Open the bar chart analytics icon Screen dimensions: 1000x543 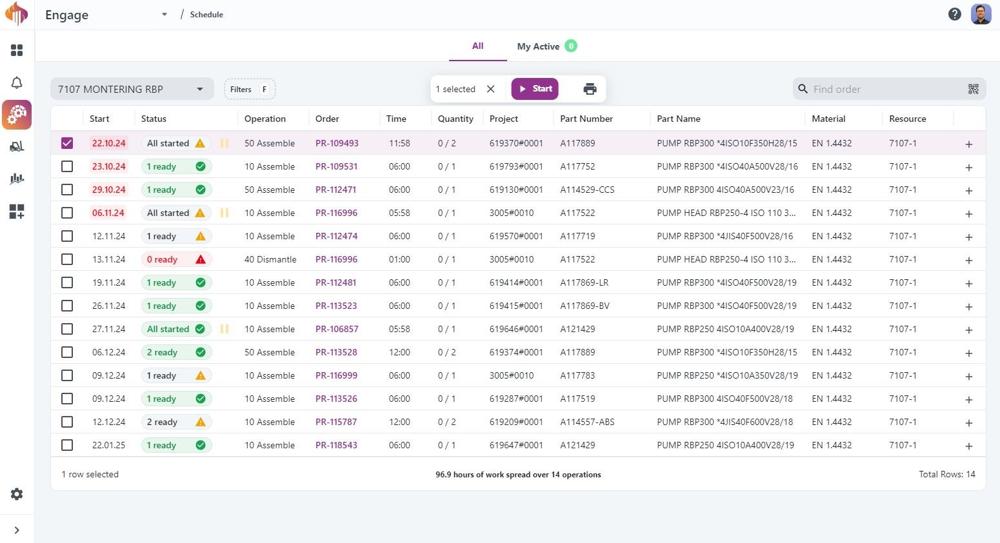(17, 179)
